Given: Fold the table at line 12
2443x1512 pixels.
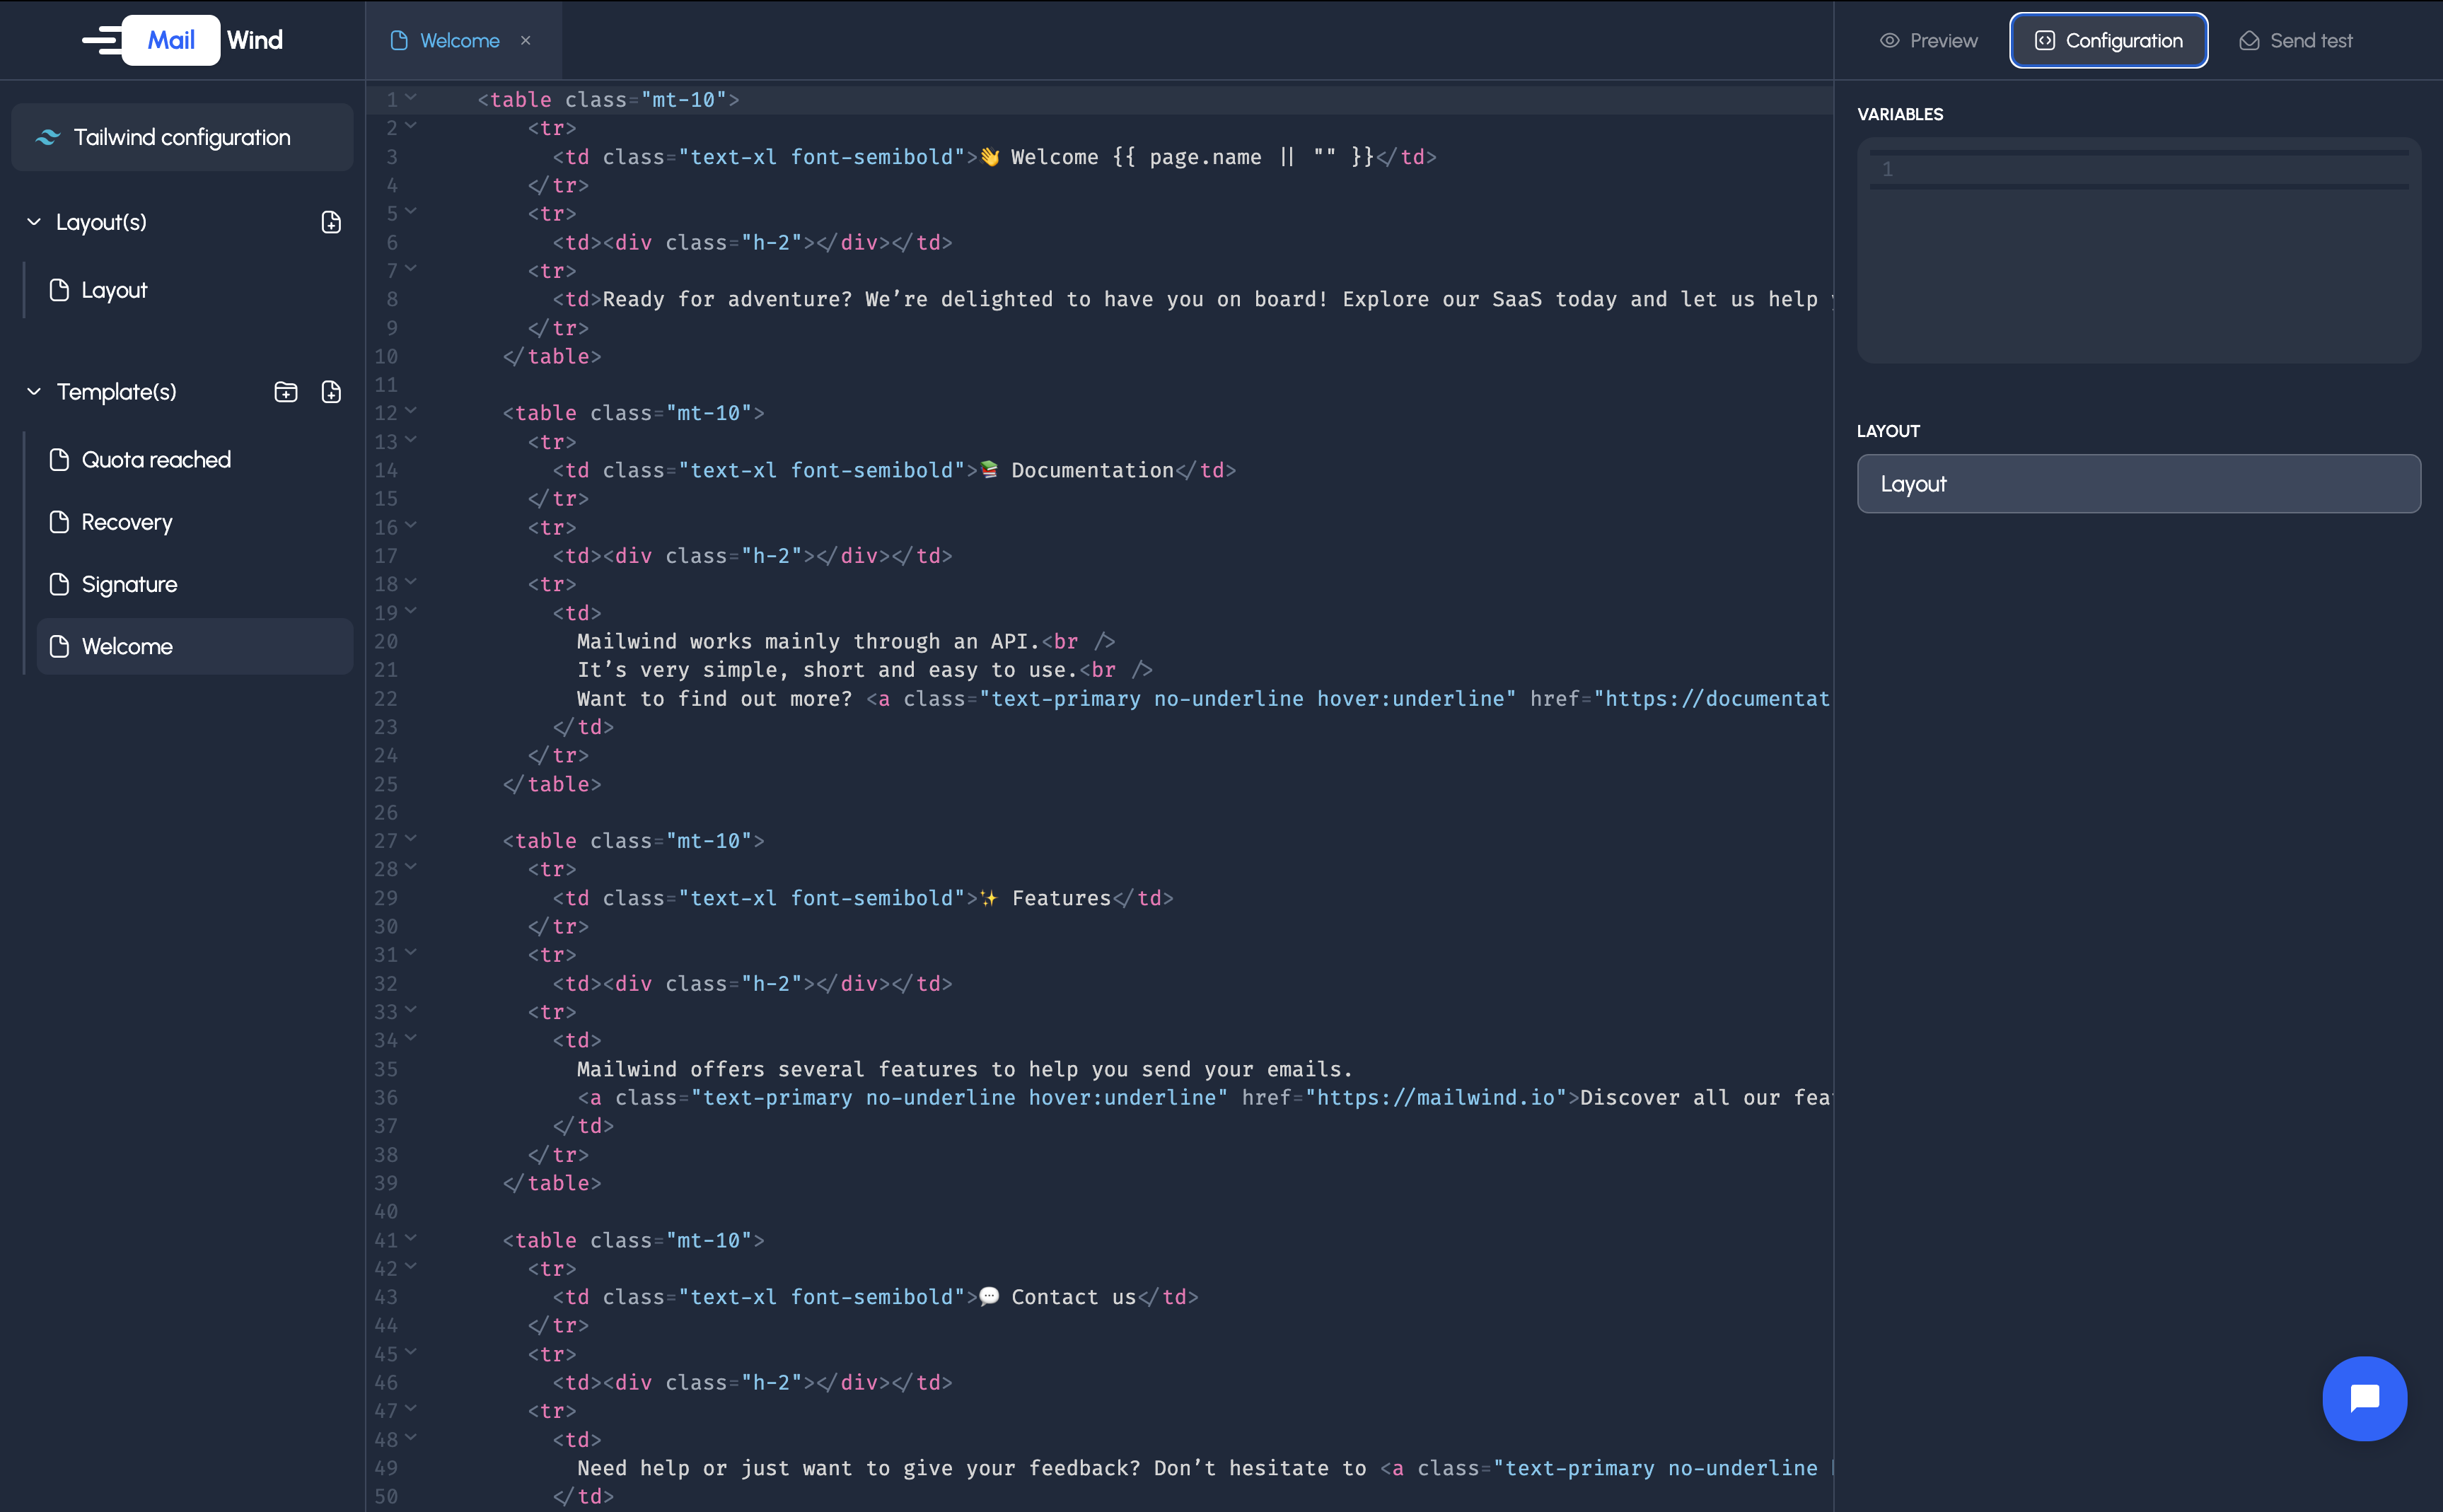Looking at the screenshot, I should 410,411.
